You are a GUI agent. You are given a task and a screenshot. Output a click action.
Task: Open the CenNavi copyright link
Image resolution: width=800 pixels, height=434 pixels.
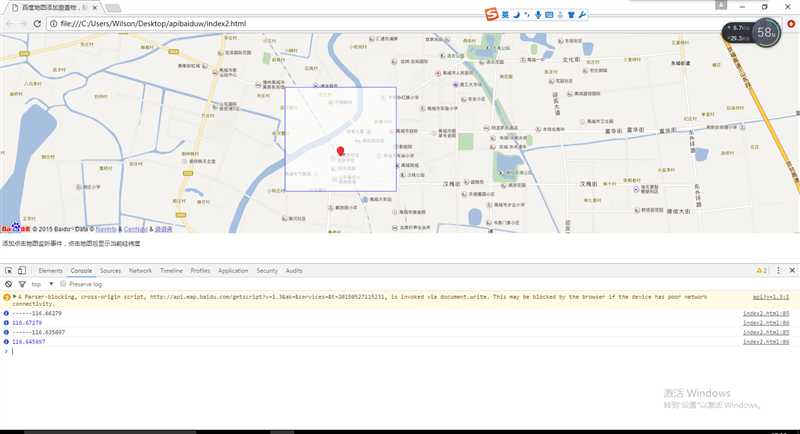click(x=135, y=229)
